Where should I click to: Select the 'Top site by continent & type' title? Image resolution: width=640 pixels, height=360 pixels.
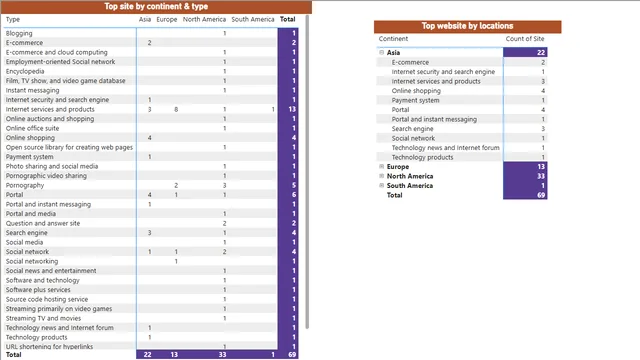[x=156, y=7]
